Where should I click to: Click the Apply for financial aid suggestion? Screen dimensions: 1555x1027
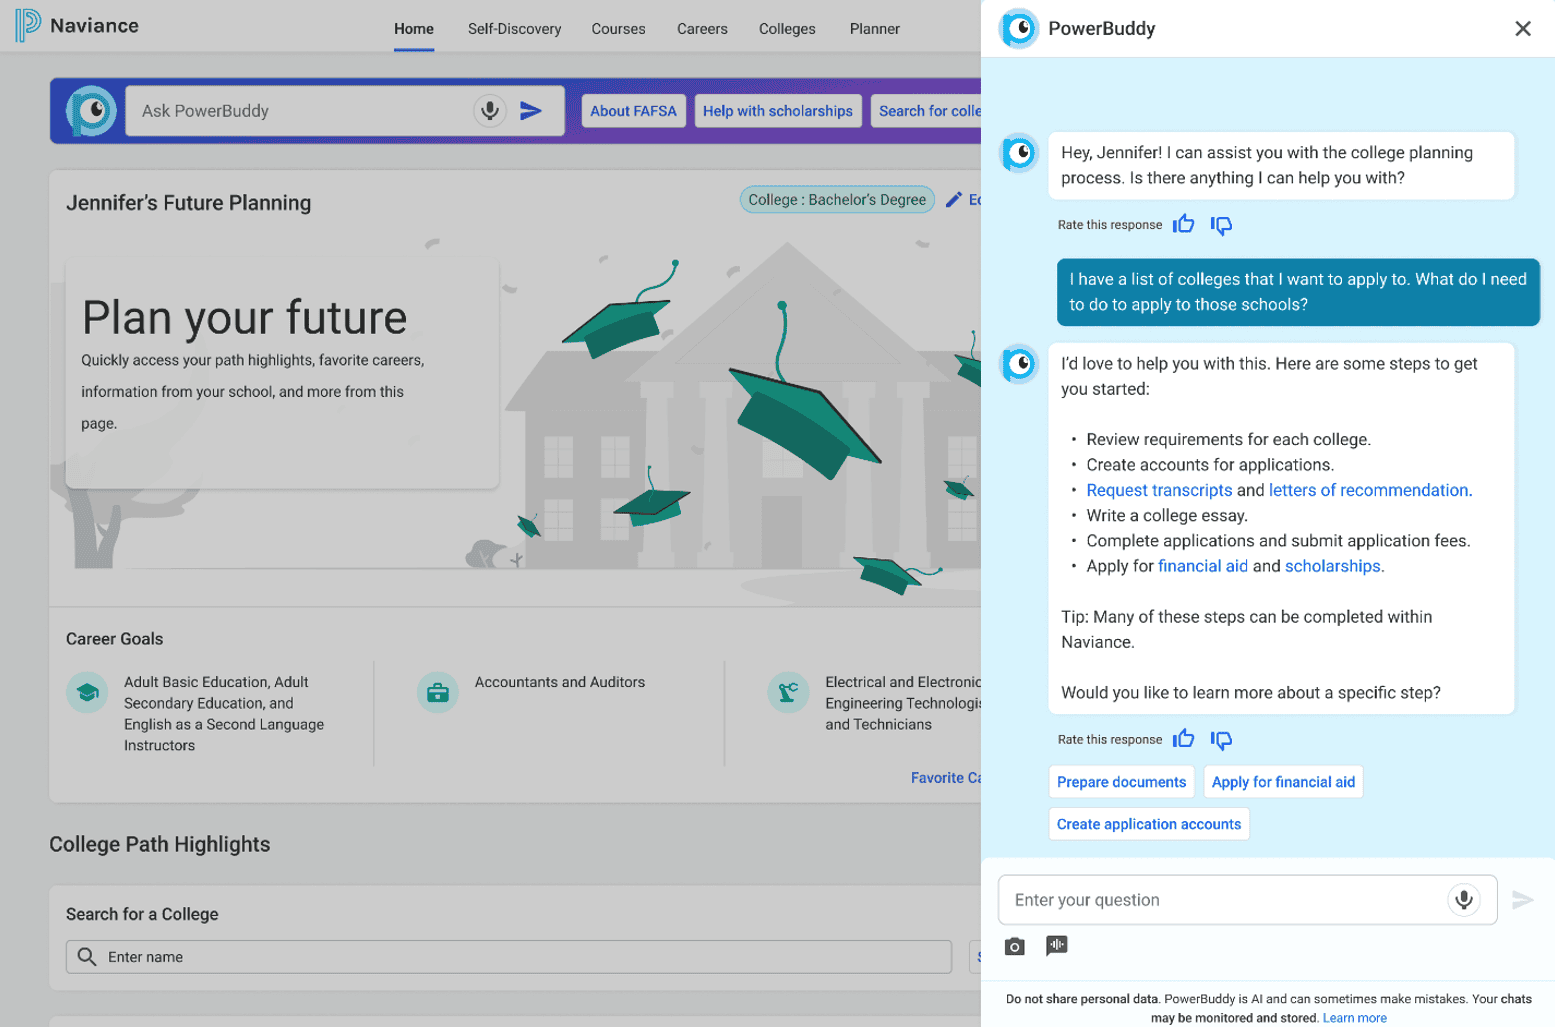point(1283,782)
